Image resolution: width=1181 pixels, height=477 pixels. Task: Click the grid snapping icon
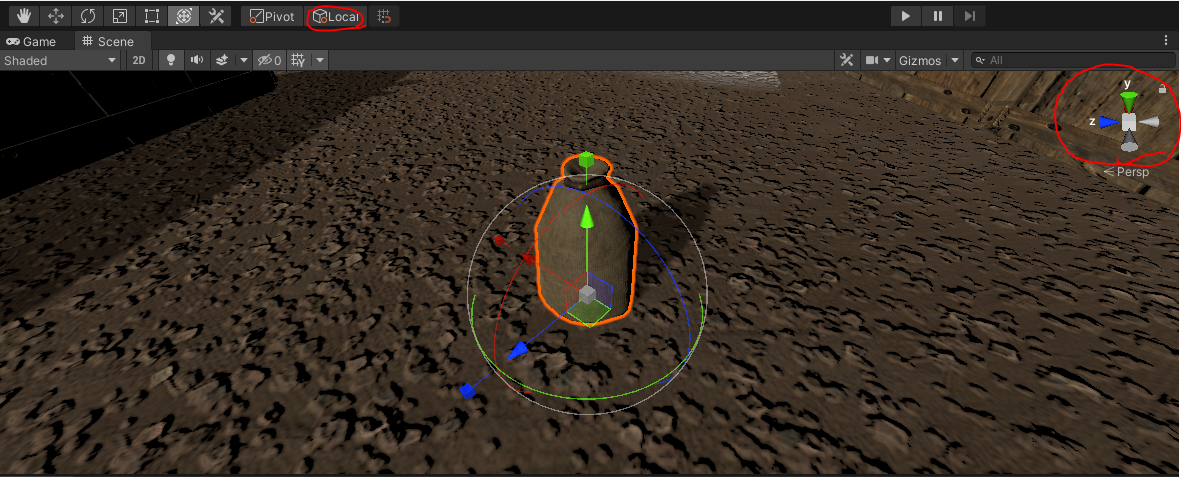[385, 16]
